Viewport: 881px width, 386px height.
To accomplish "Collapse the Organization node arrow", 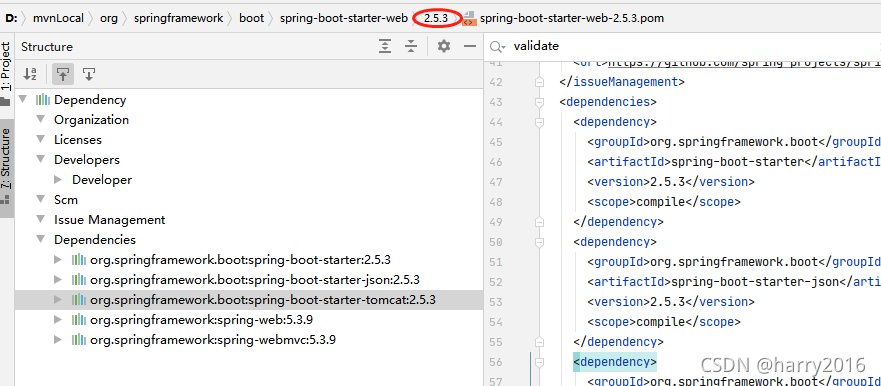I will pyautogui.click(x=40, y=120).
